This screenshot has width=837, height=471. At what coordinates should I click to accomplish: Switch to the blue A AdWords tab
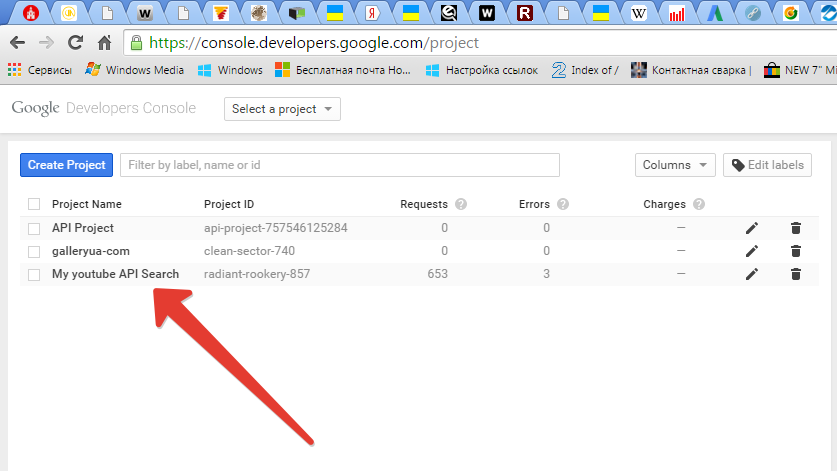point(715,13)
